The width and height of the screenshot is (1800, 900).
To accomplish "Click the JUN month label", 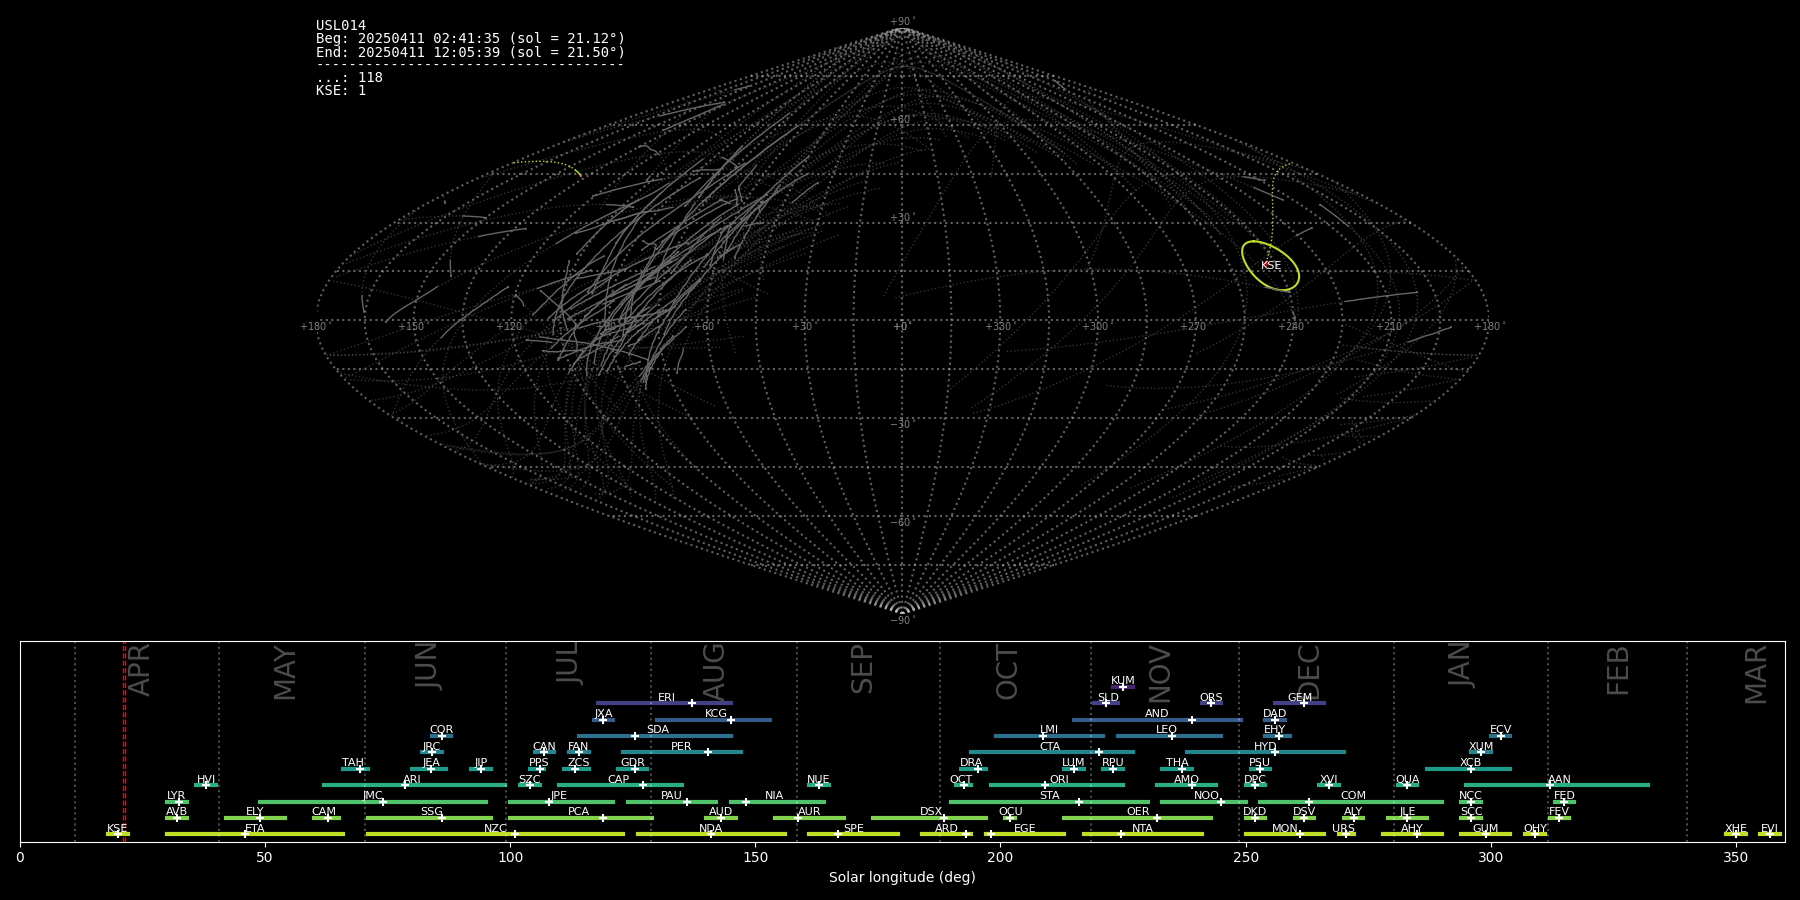I will (x=427, y=666).
